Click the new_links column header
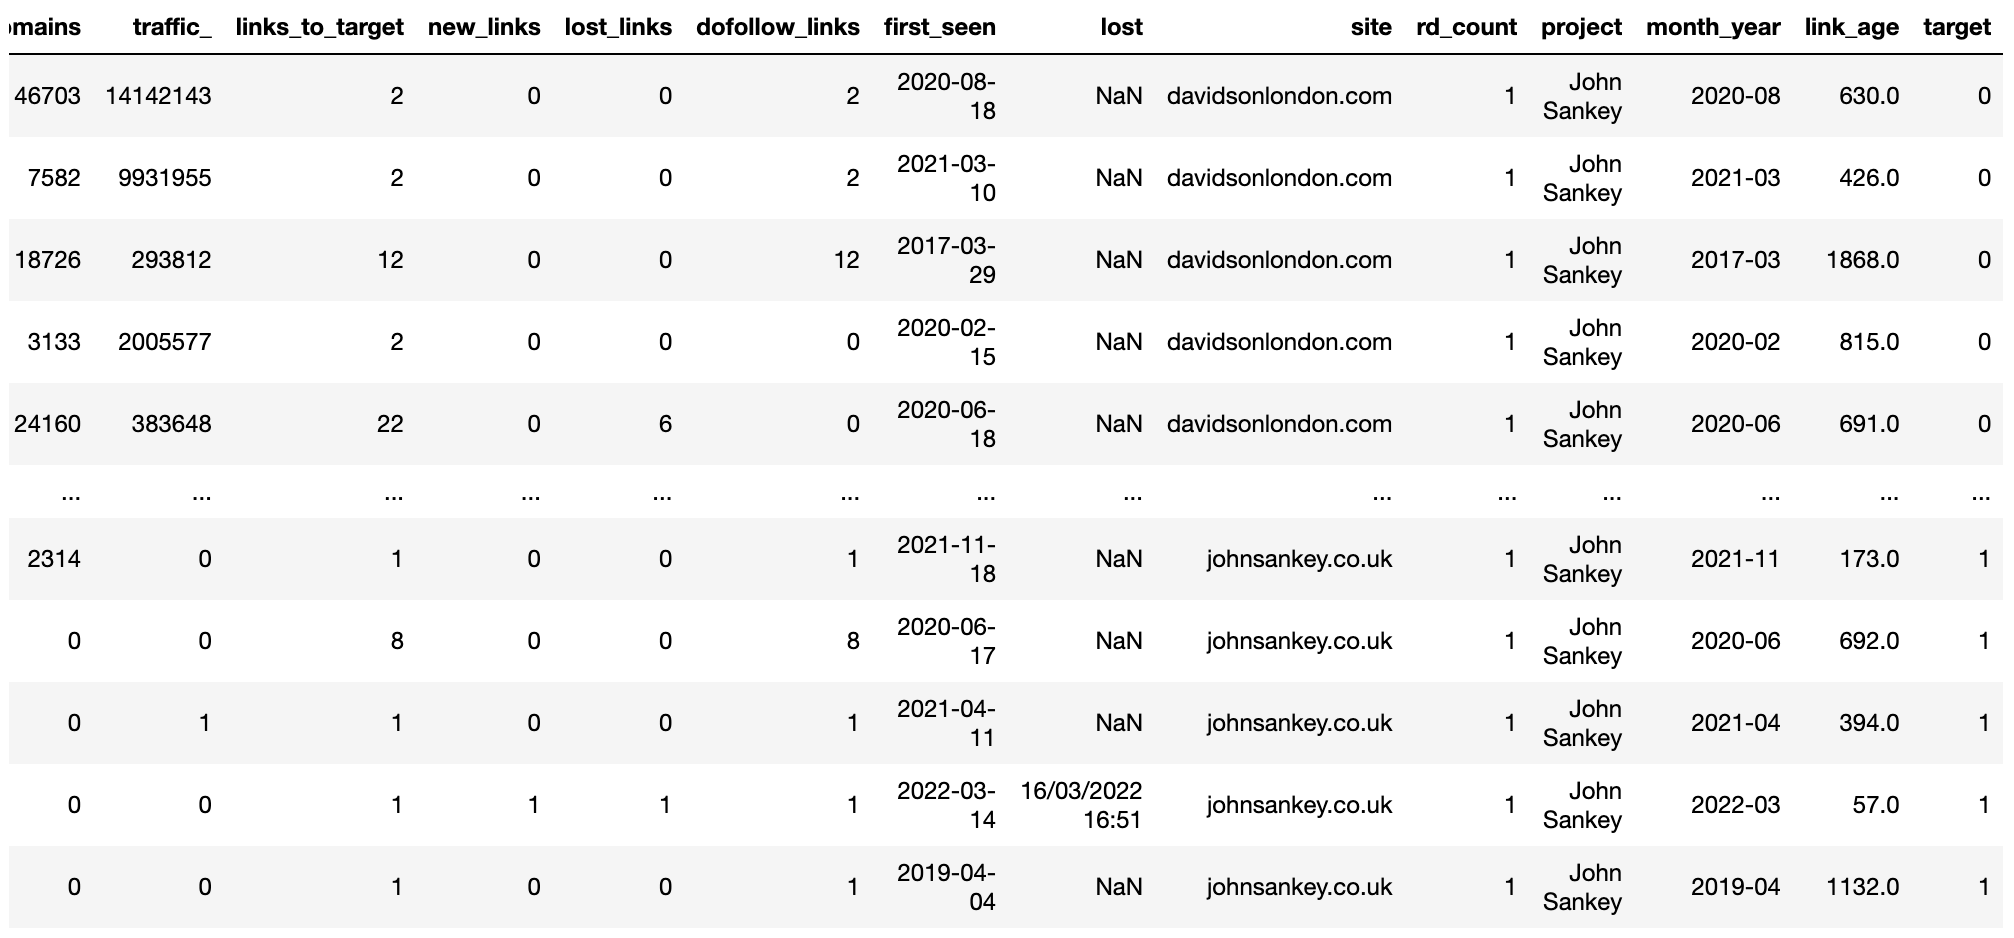Image resolution: width=2014 pixels, height=938 pixels. point(484,27)
